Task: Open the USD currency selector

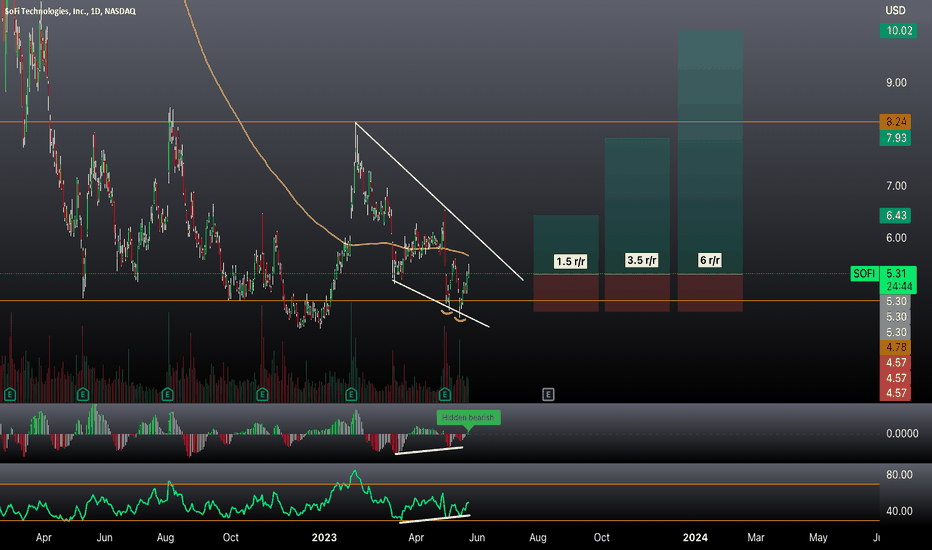Action: [895, 10]
